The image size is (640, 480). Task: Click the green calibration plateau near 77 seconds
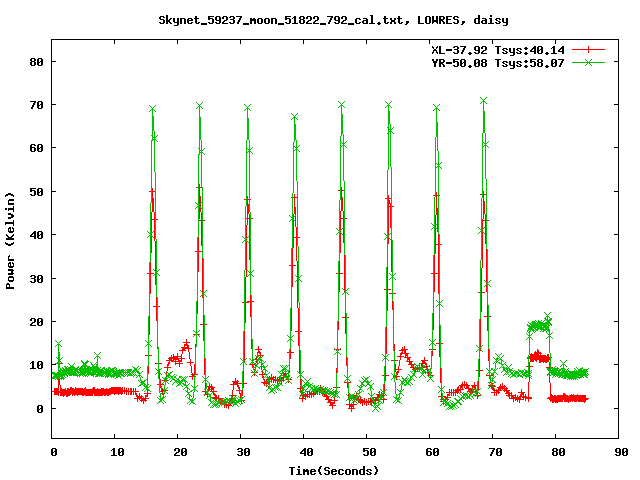pos(539,325)
